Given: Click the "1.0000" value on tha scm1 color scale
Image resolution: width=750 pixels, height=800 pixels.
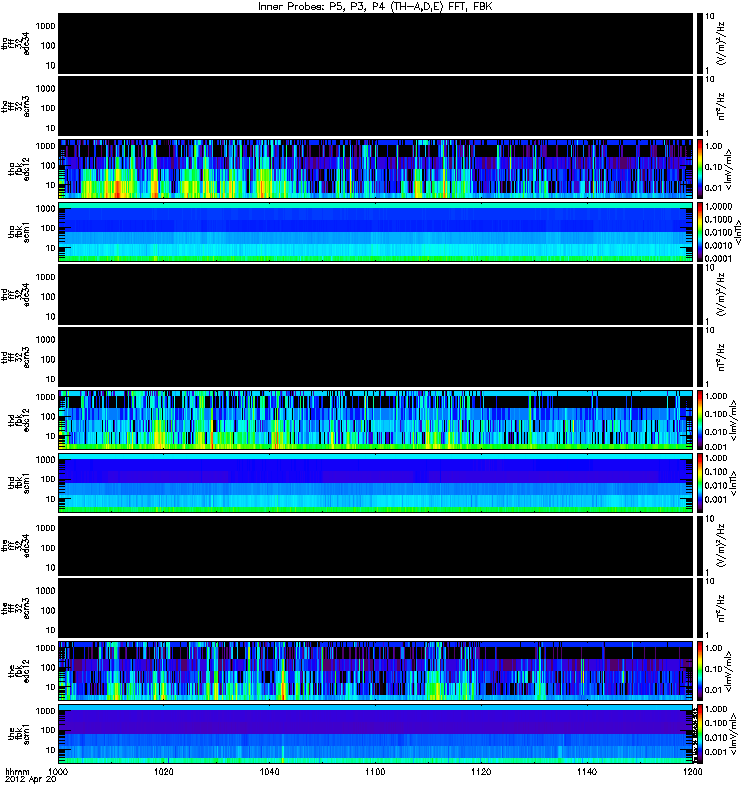Looking at the screenshot, I should click(x=718, y=207).
